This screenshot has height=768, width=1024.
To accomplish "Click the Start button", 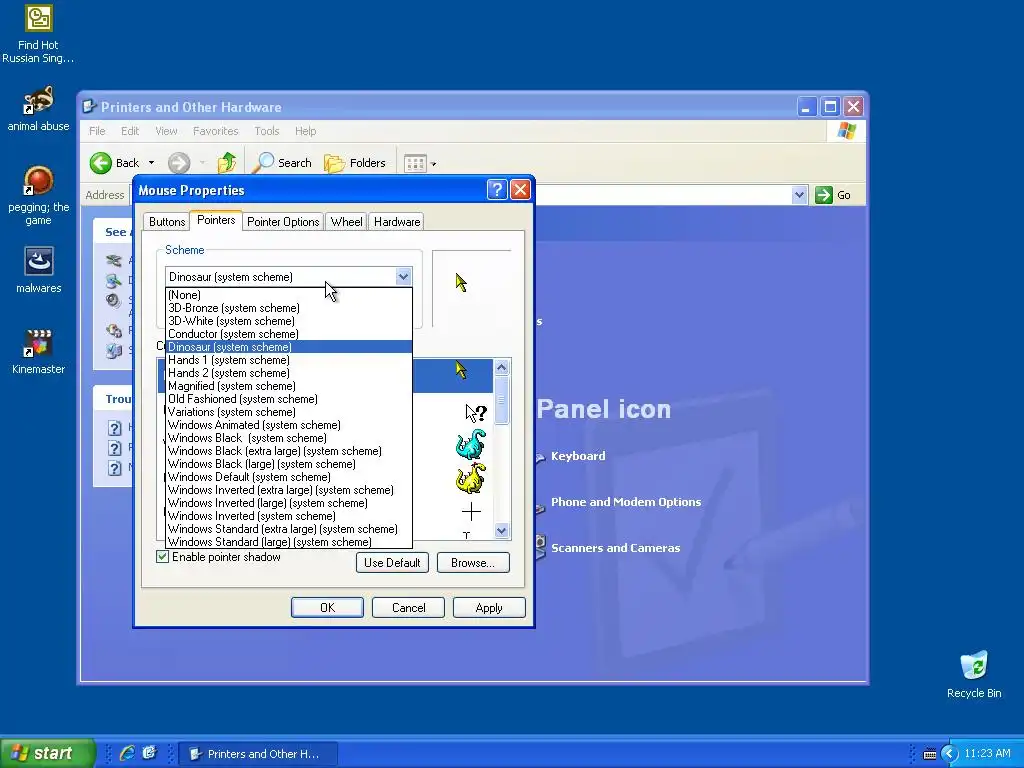I will [47, 753].
